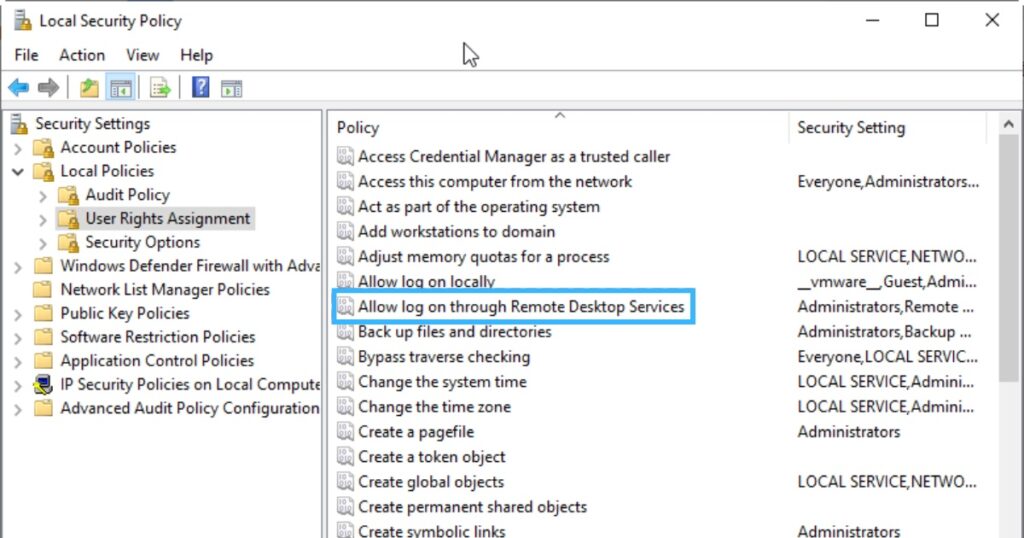Click icon beside Bypass traverse checking
Viewport: 1024px width, 538px height.
345,356
